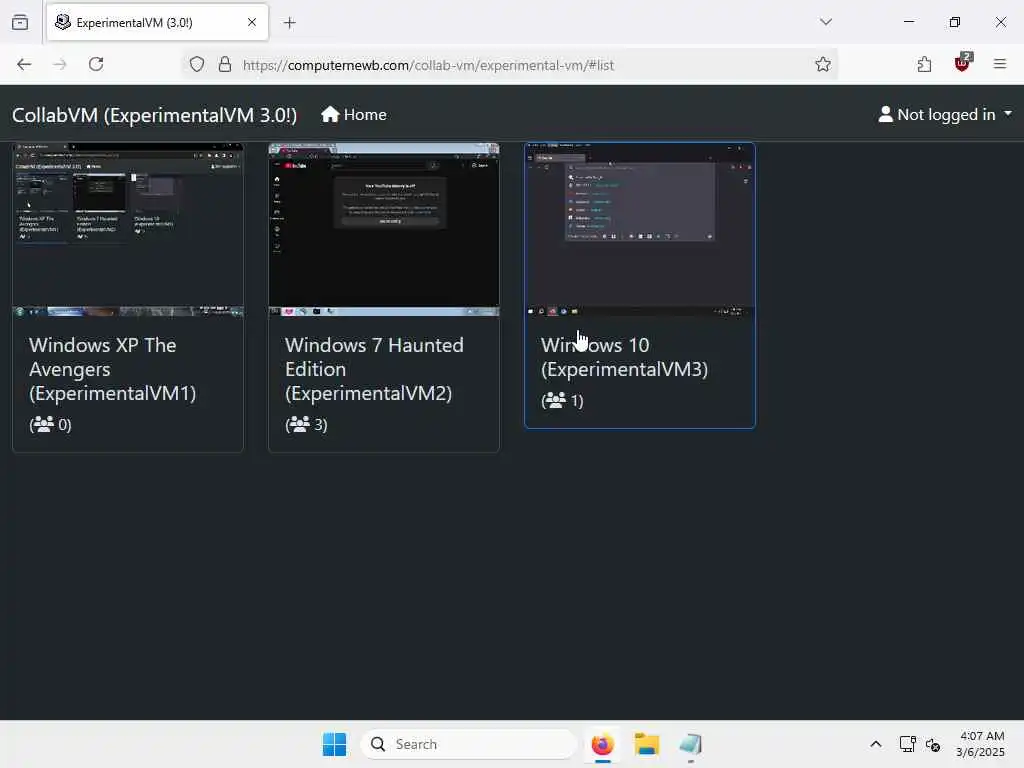
Task: Click the browser back arrow
Action: pyautogui.click(x=24, y=64)
